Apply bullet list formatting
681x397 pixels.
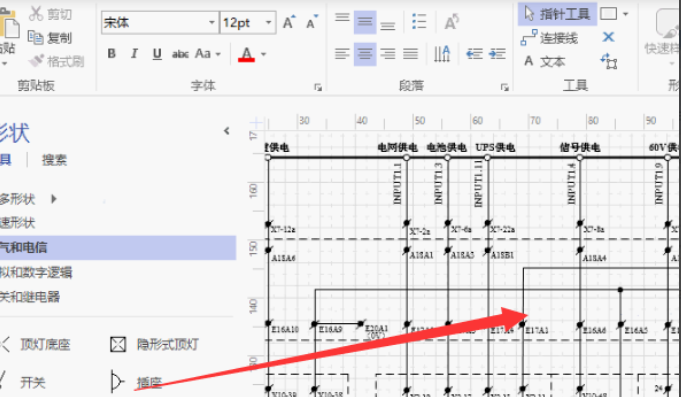click(x=419, y=21)
